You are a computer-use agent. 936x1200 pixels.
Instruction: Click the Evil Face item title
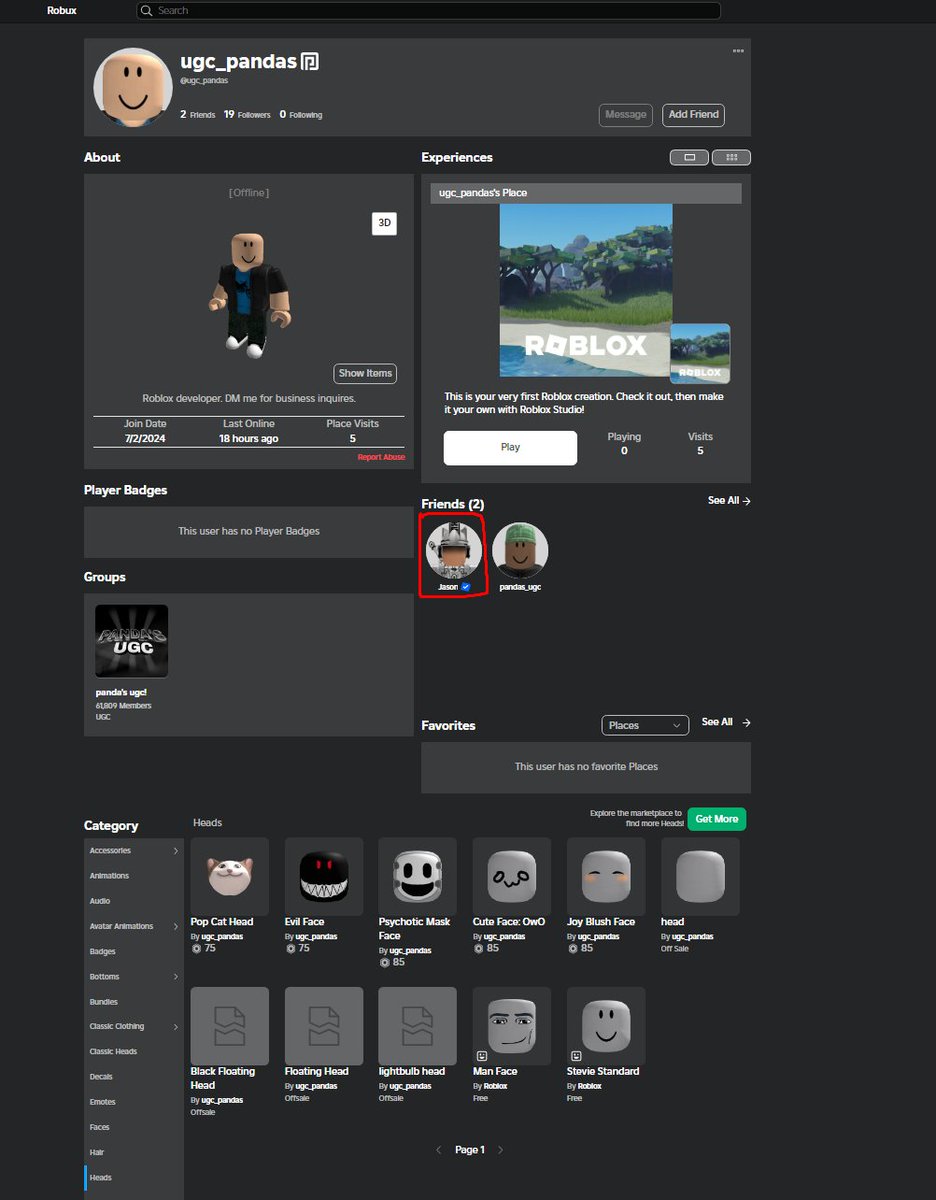305,922
